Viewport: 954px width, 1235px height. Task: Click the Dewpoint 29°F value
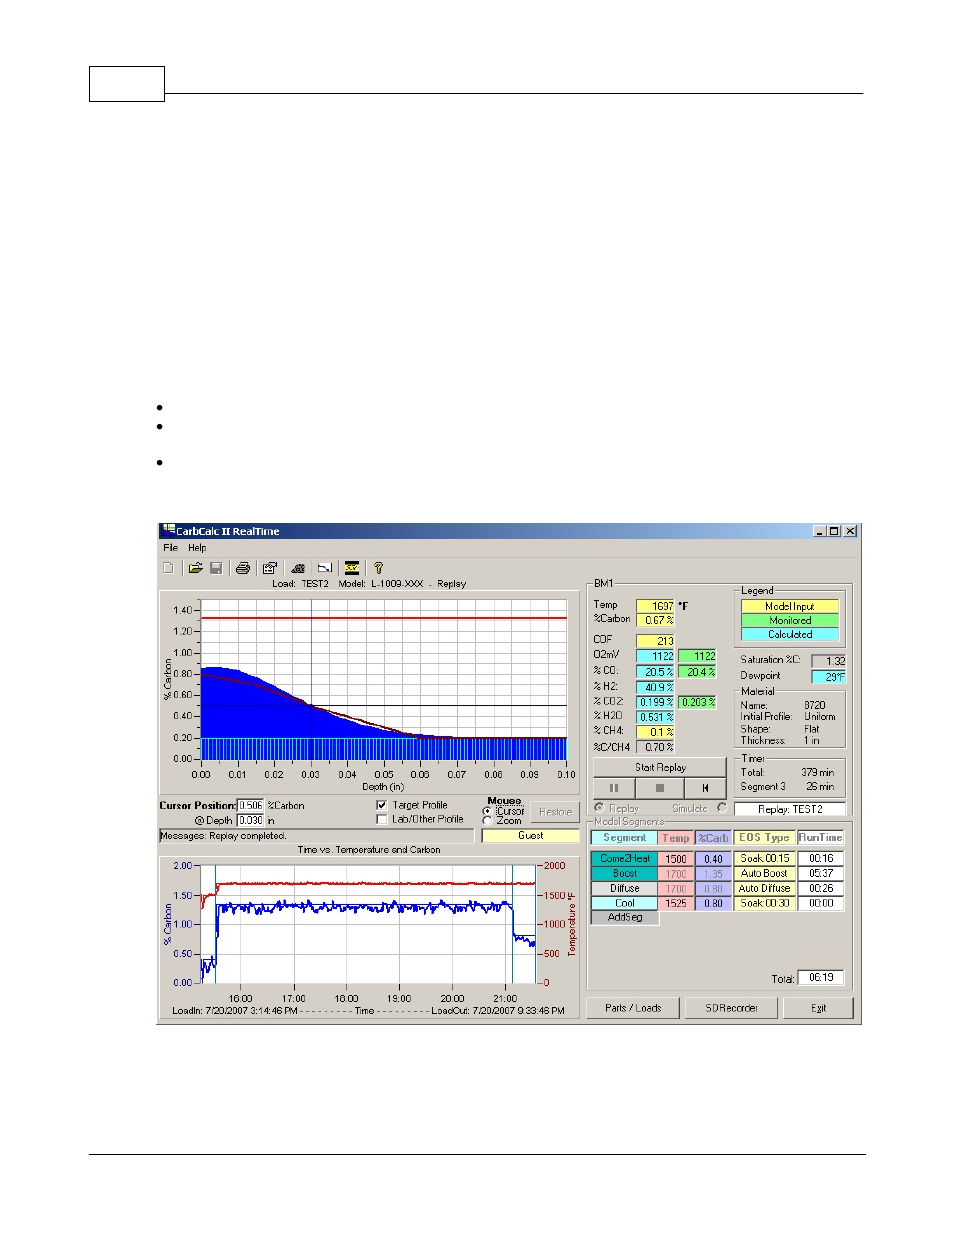coord(828,677)
